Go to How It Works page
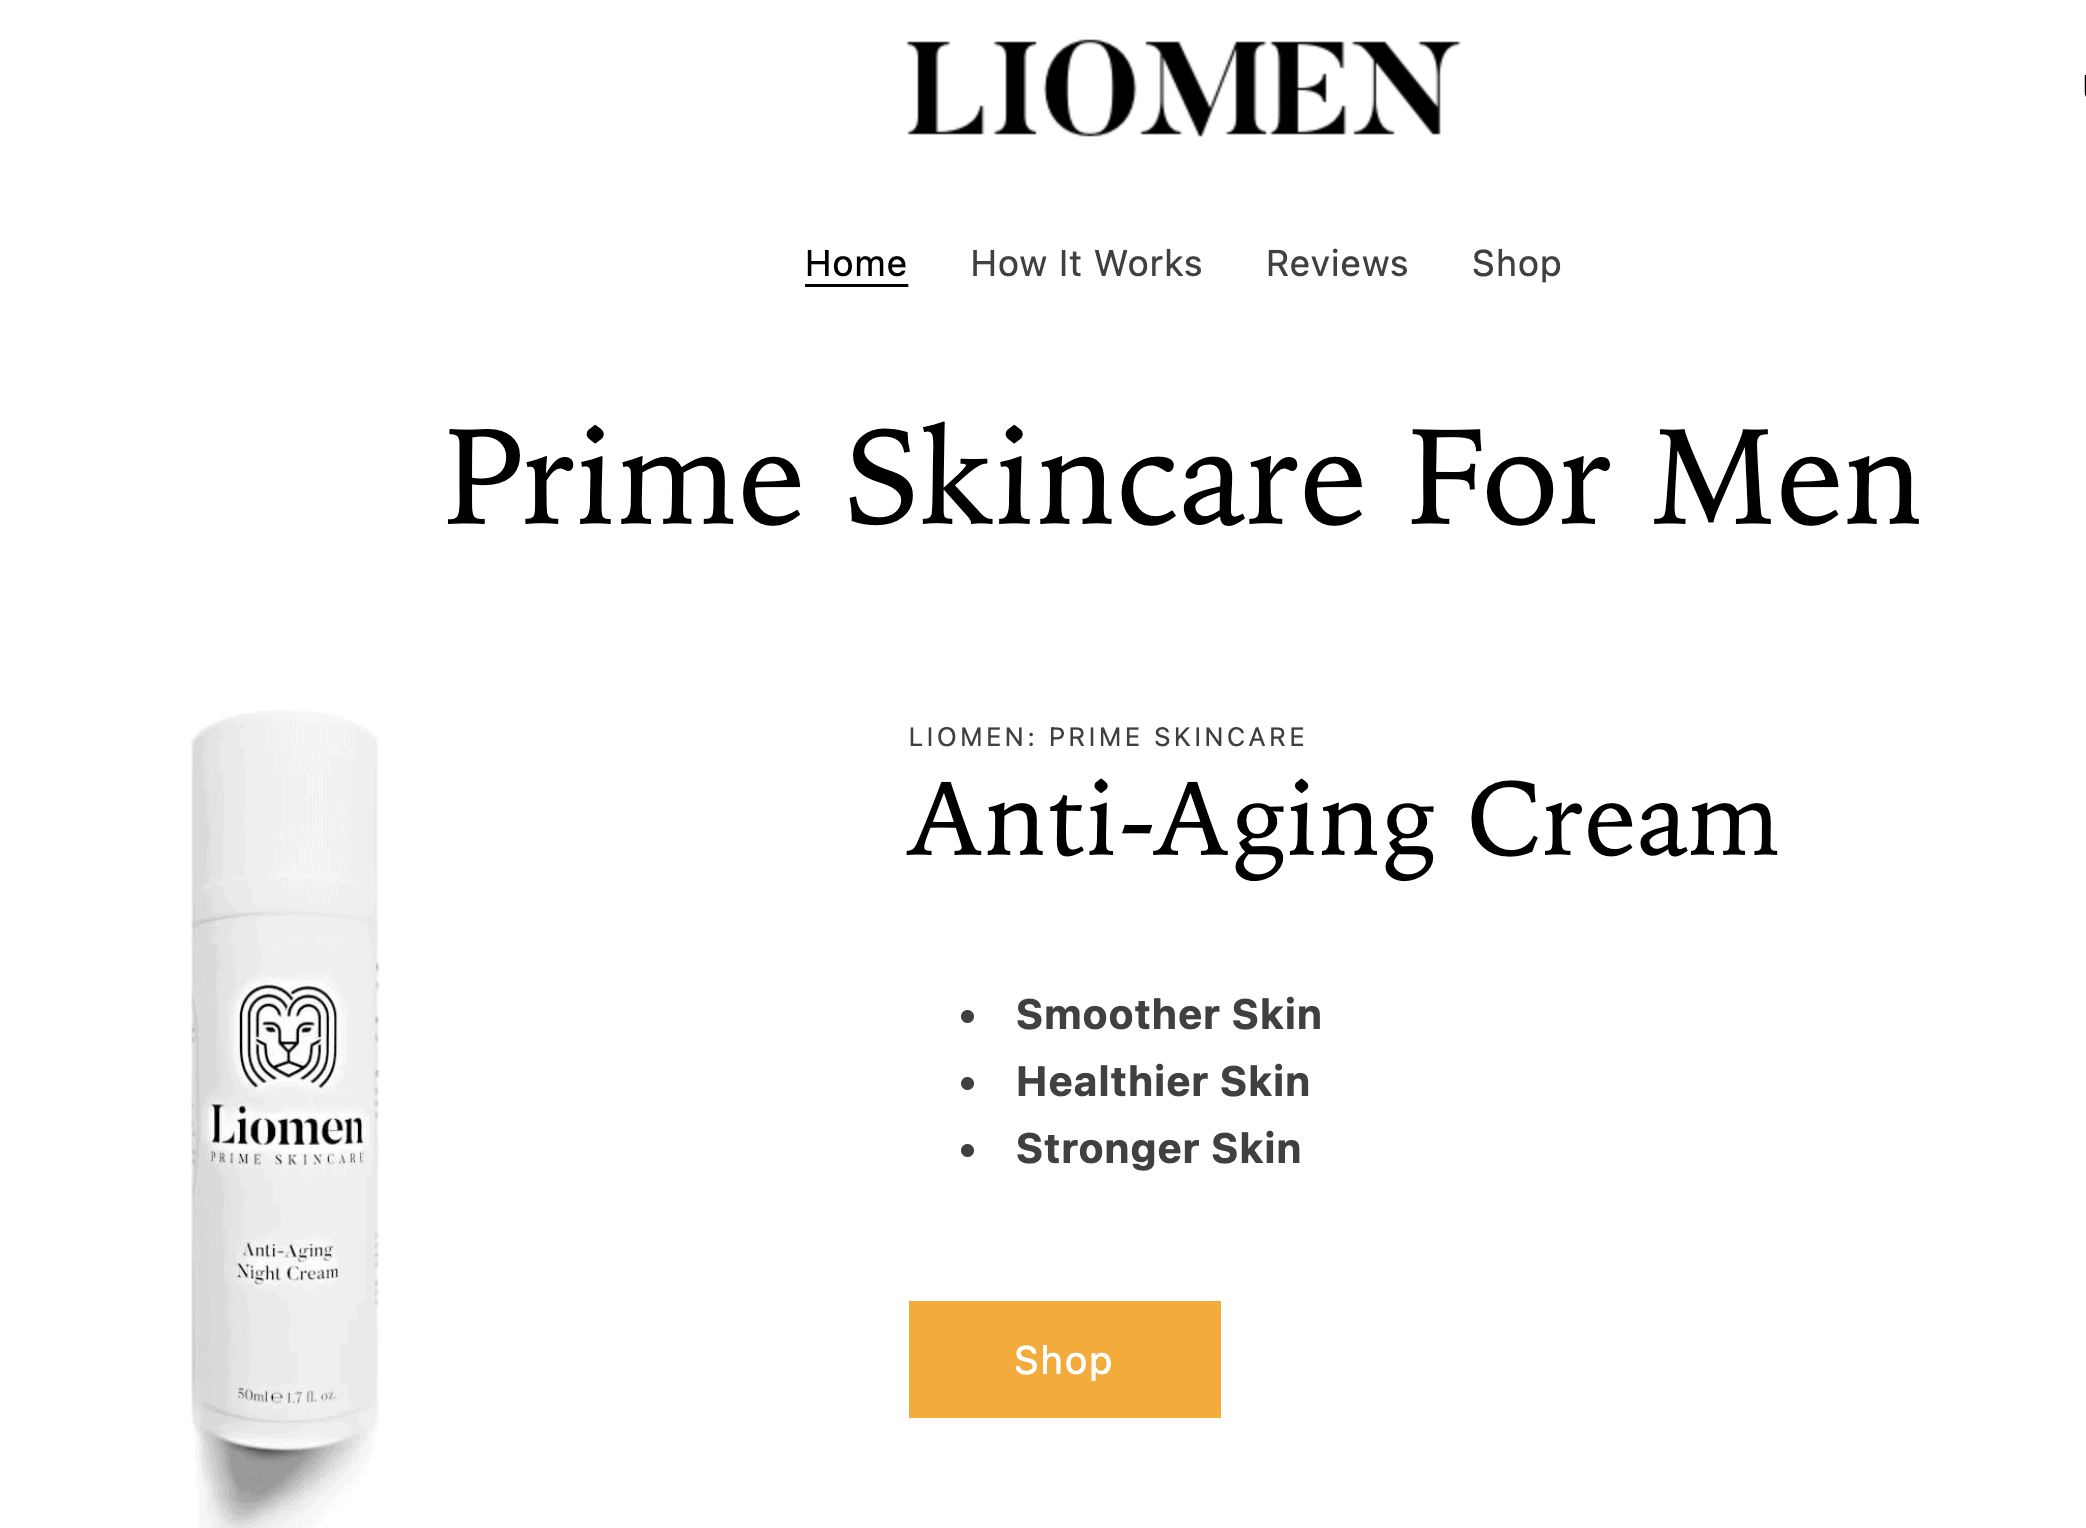Screen dimensions: 2086x1528 [x=1086, y=264]
